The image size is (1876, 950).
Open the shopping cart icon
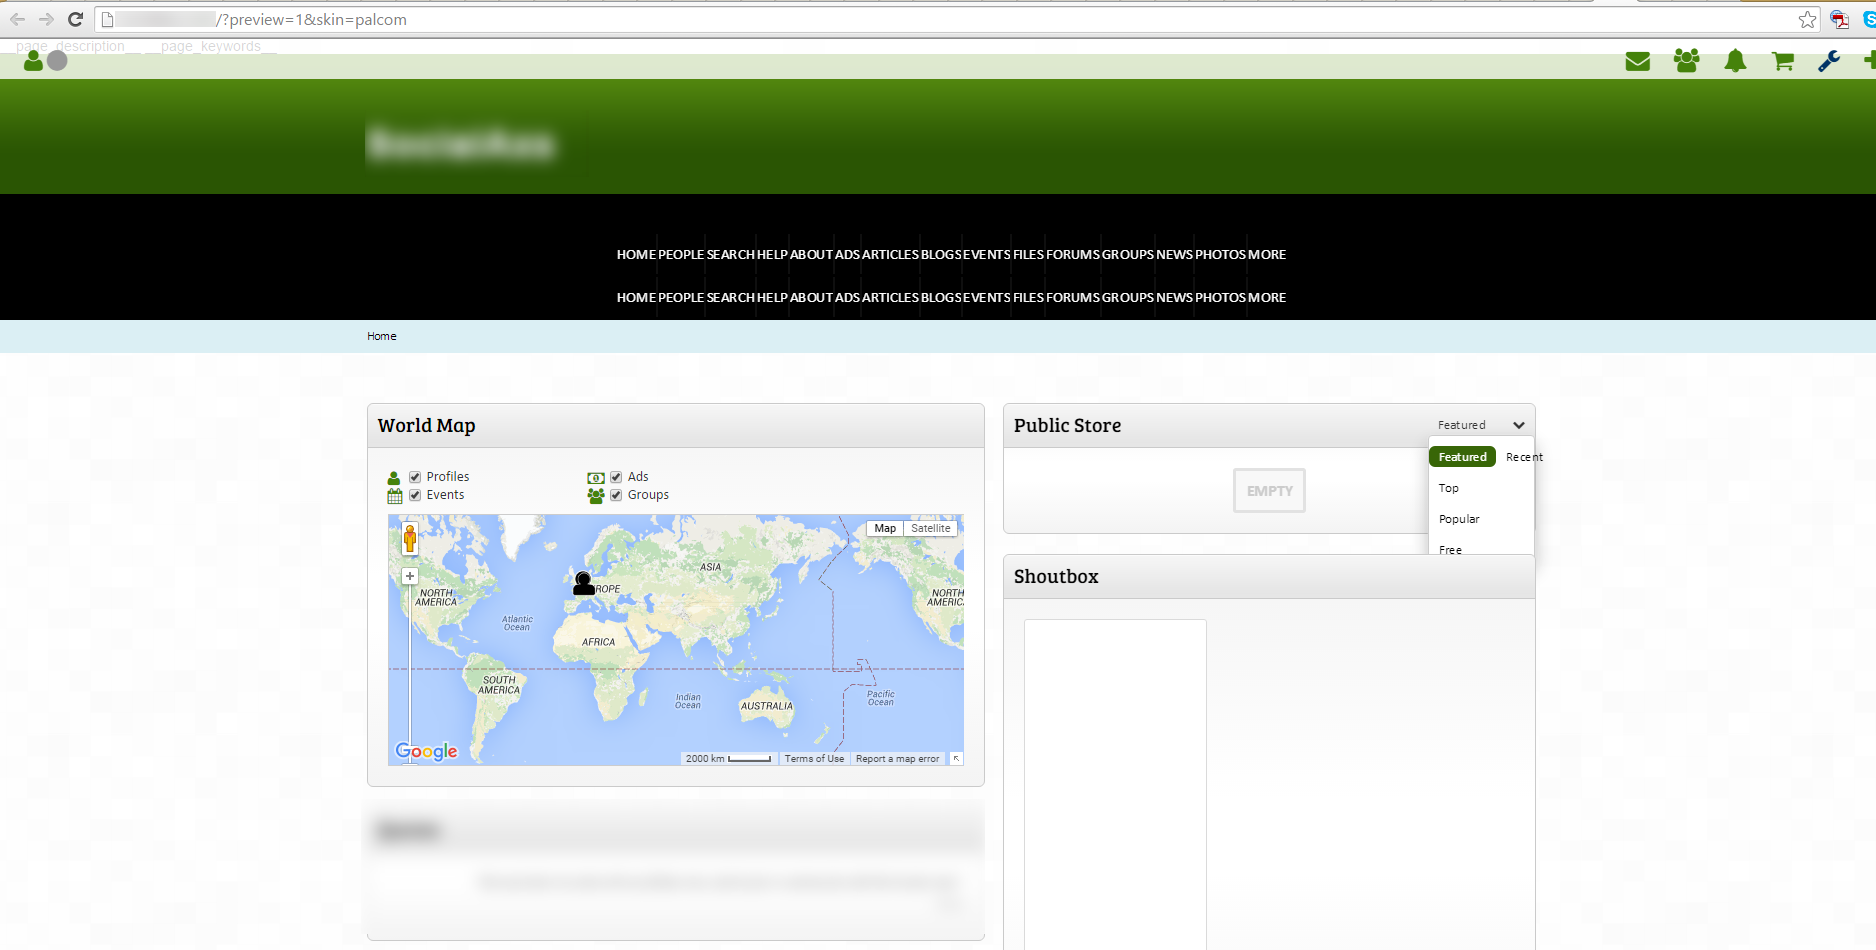click(x=1782, y=62)
